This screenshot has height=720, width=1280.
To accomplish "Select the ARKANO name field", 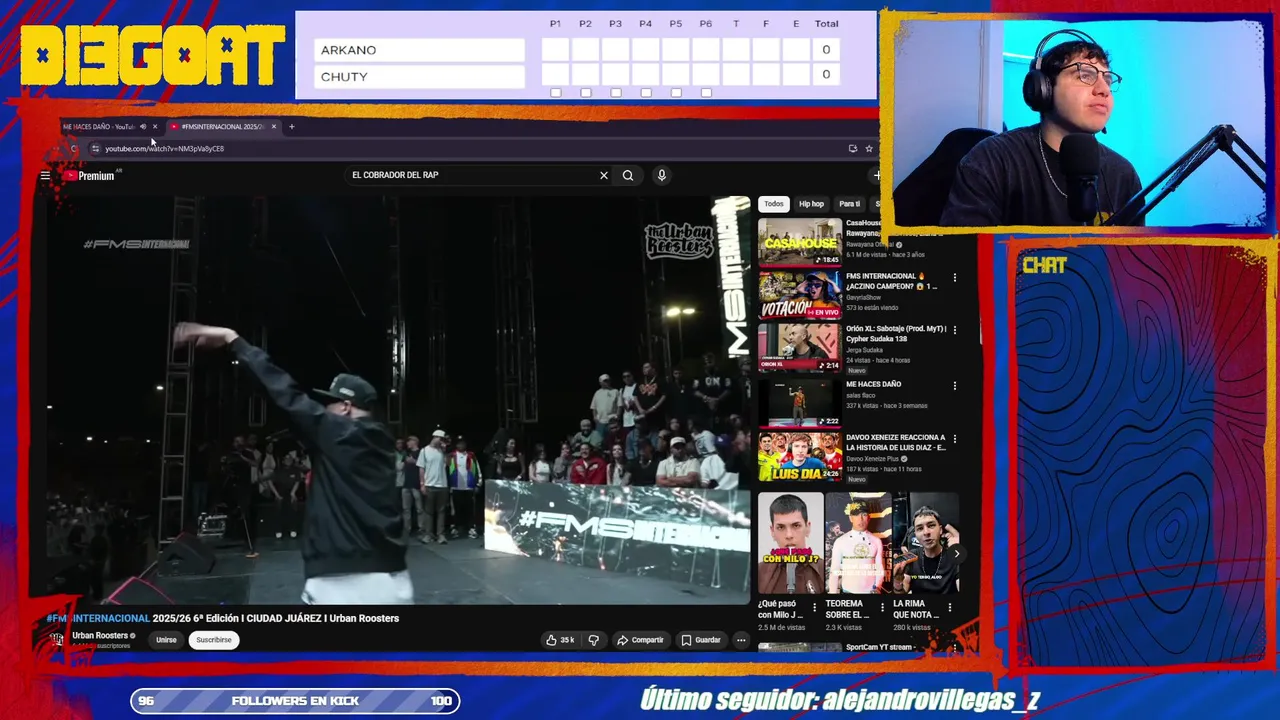I will [x=419, y=50].
